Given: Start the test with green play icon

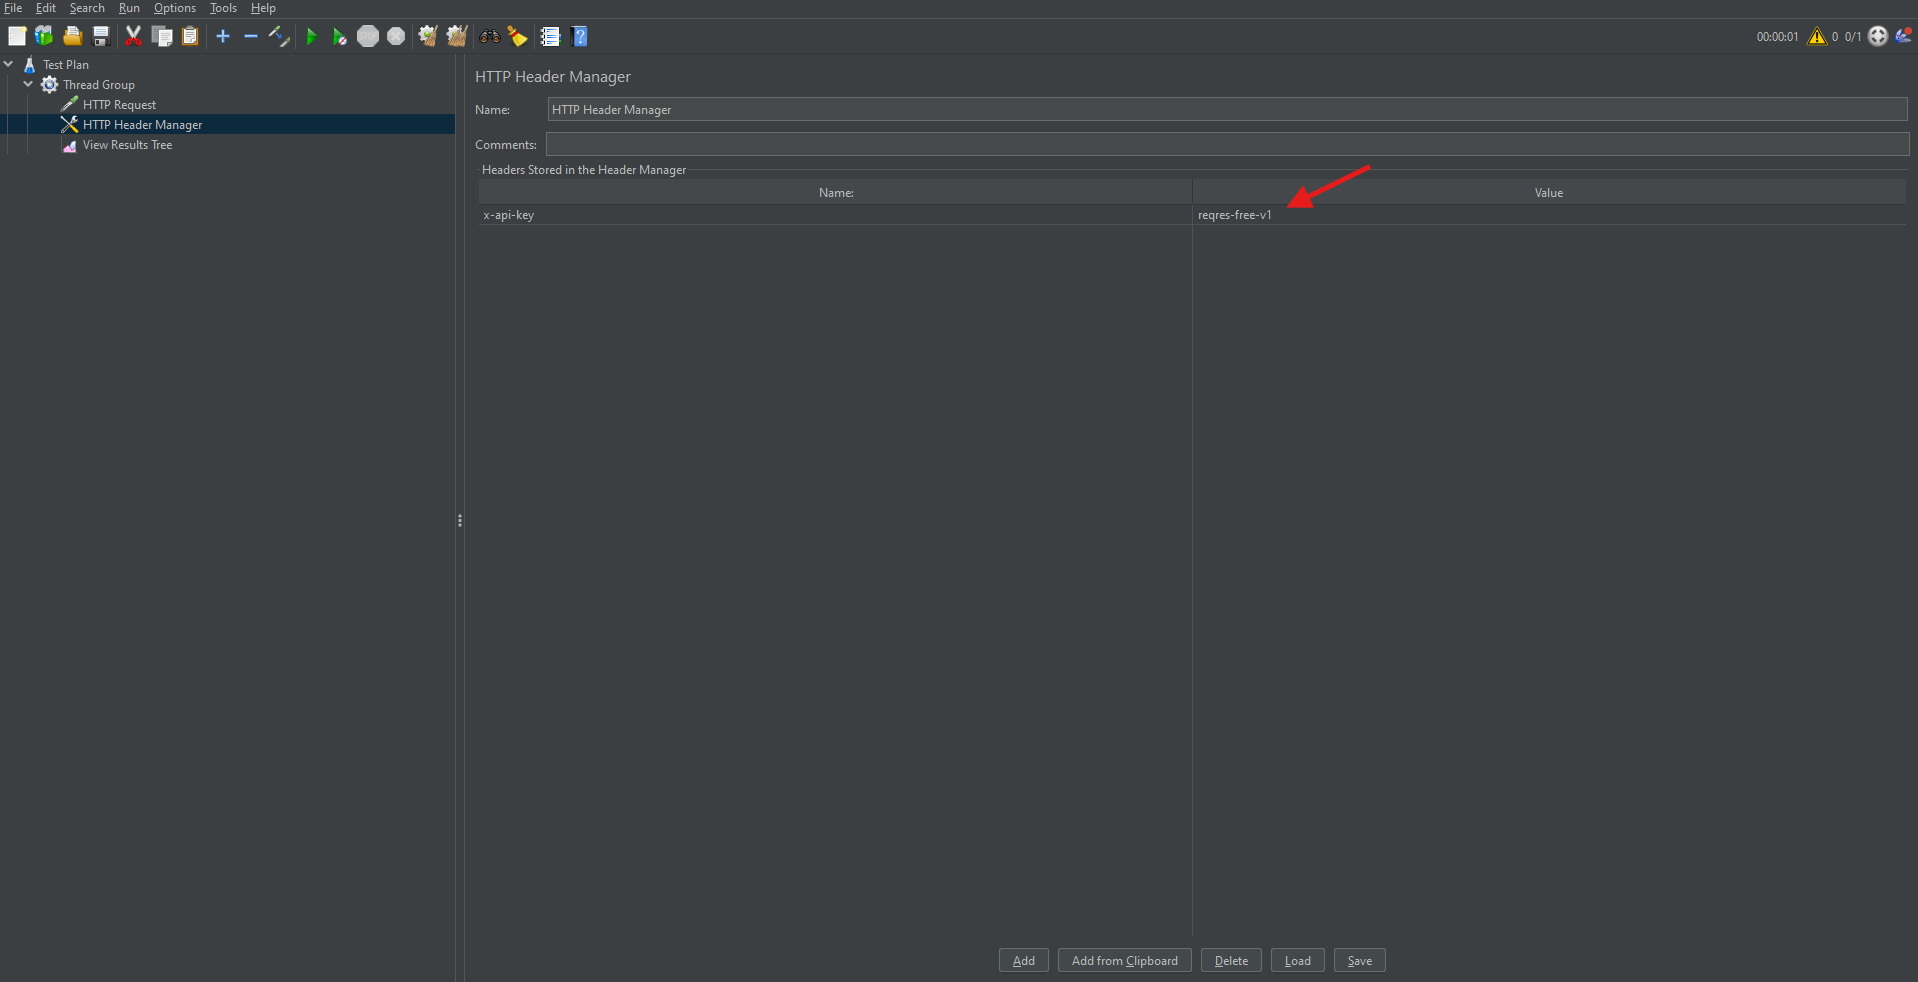Looking at the screenshot, I should [x=311, y=36].
